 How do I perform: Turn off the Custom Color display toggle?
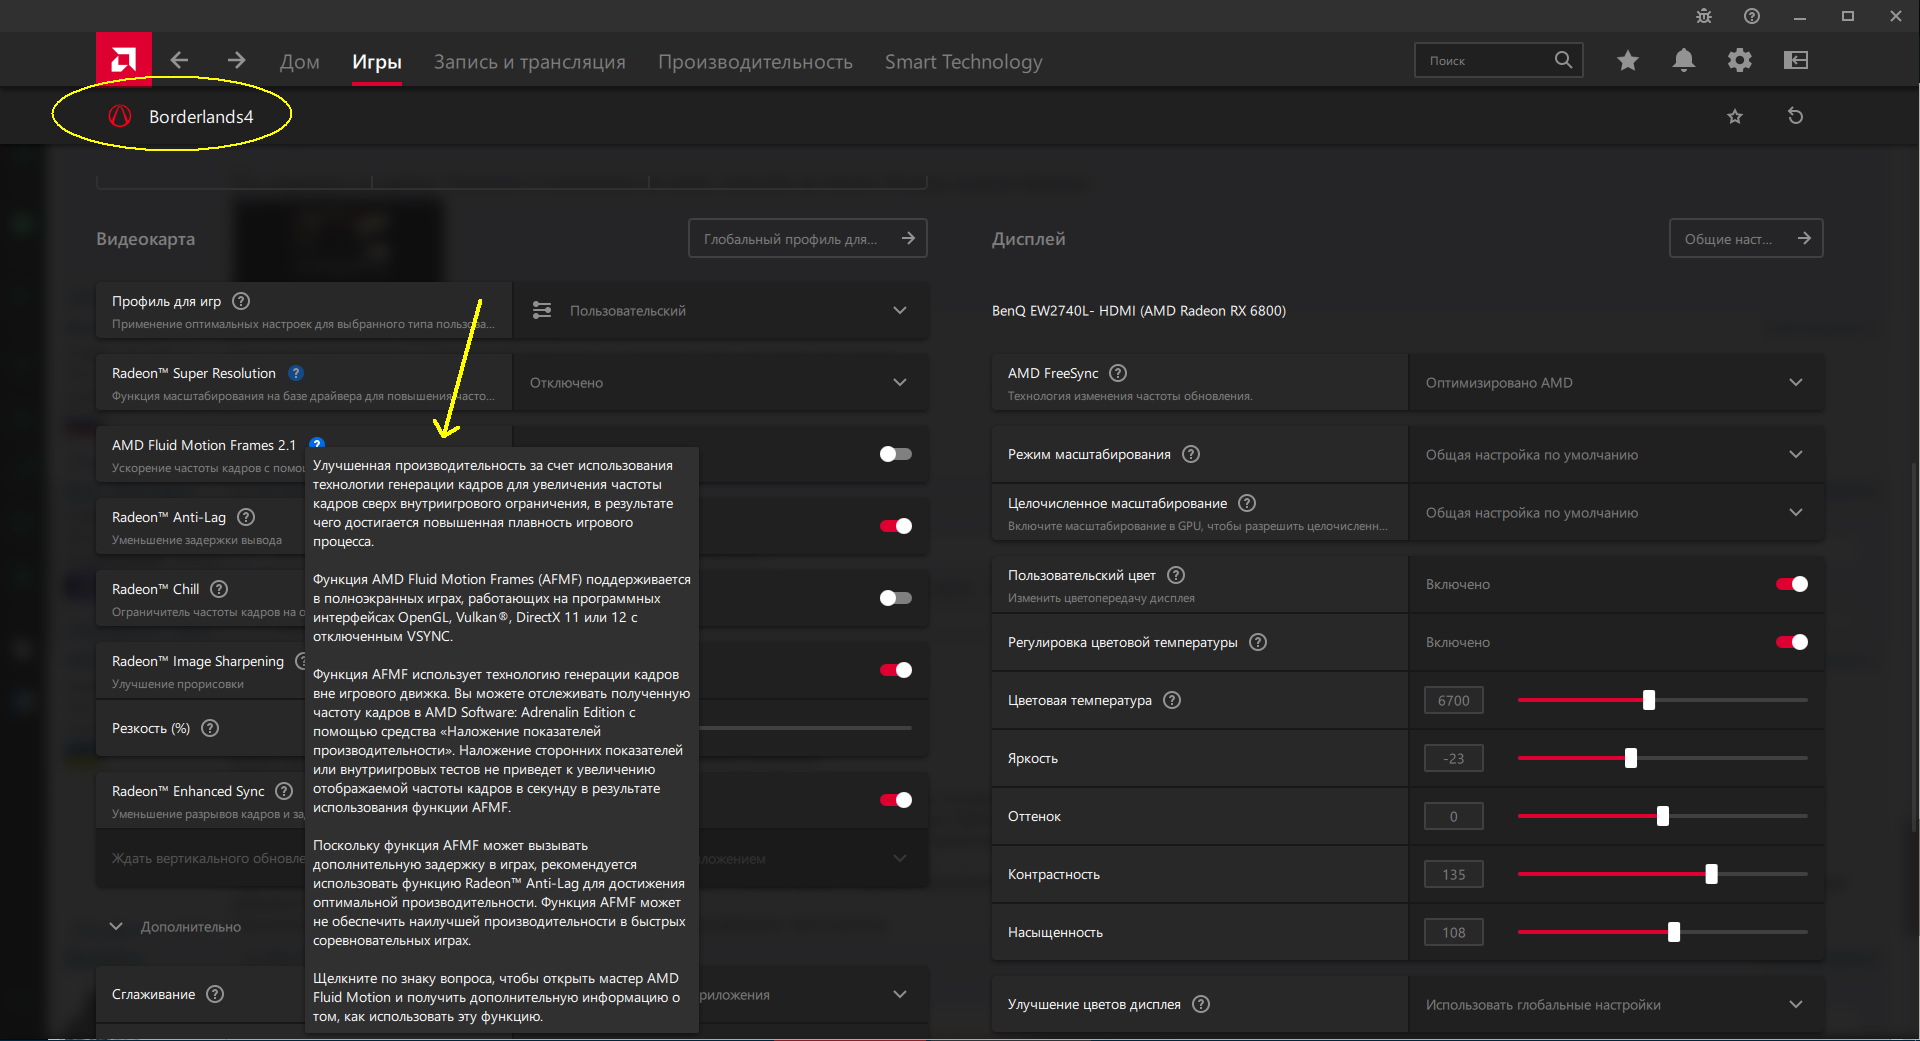coord(1791,584)
